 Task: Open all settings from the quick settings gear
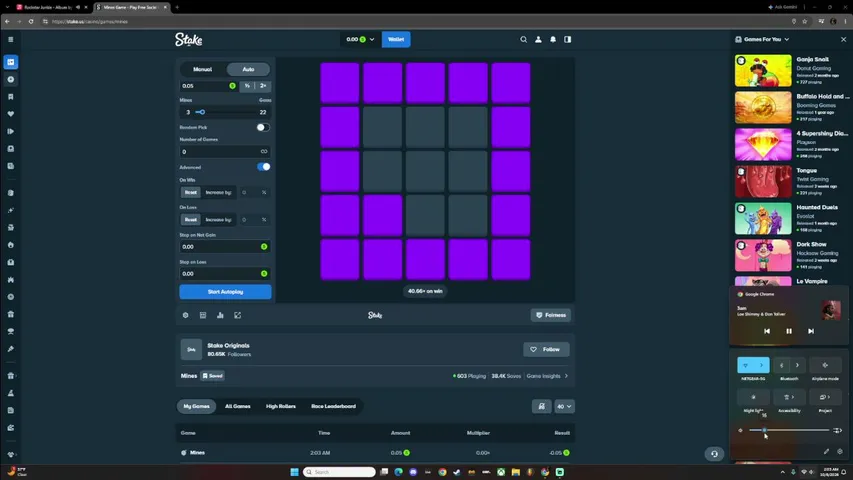point(839,451)
